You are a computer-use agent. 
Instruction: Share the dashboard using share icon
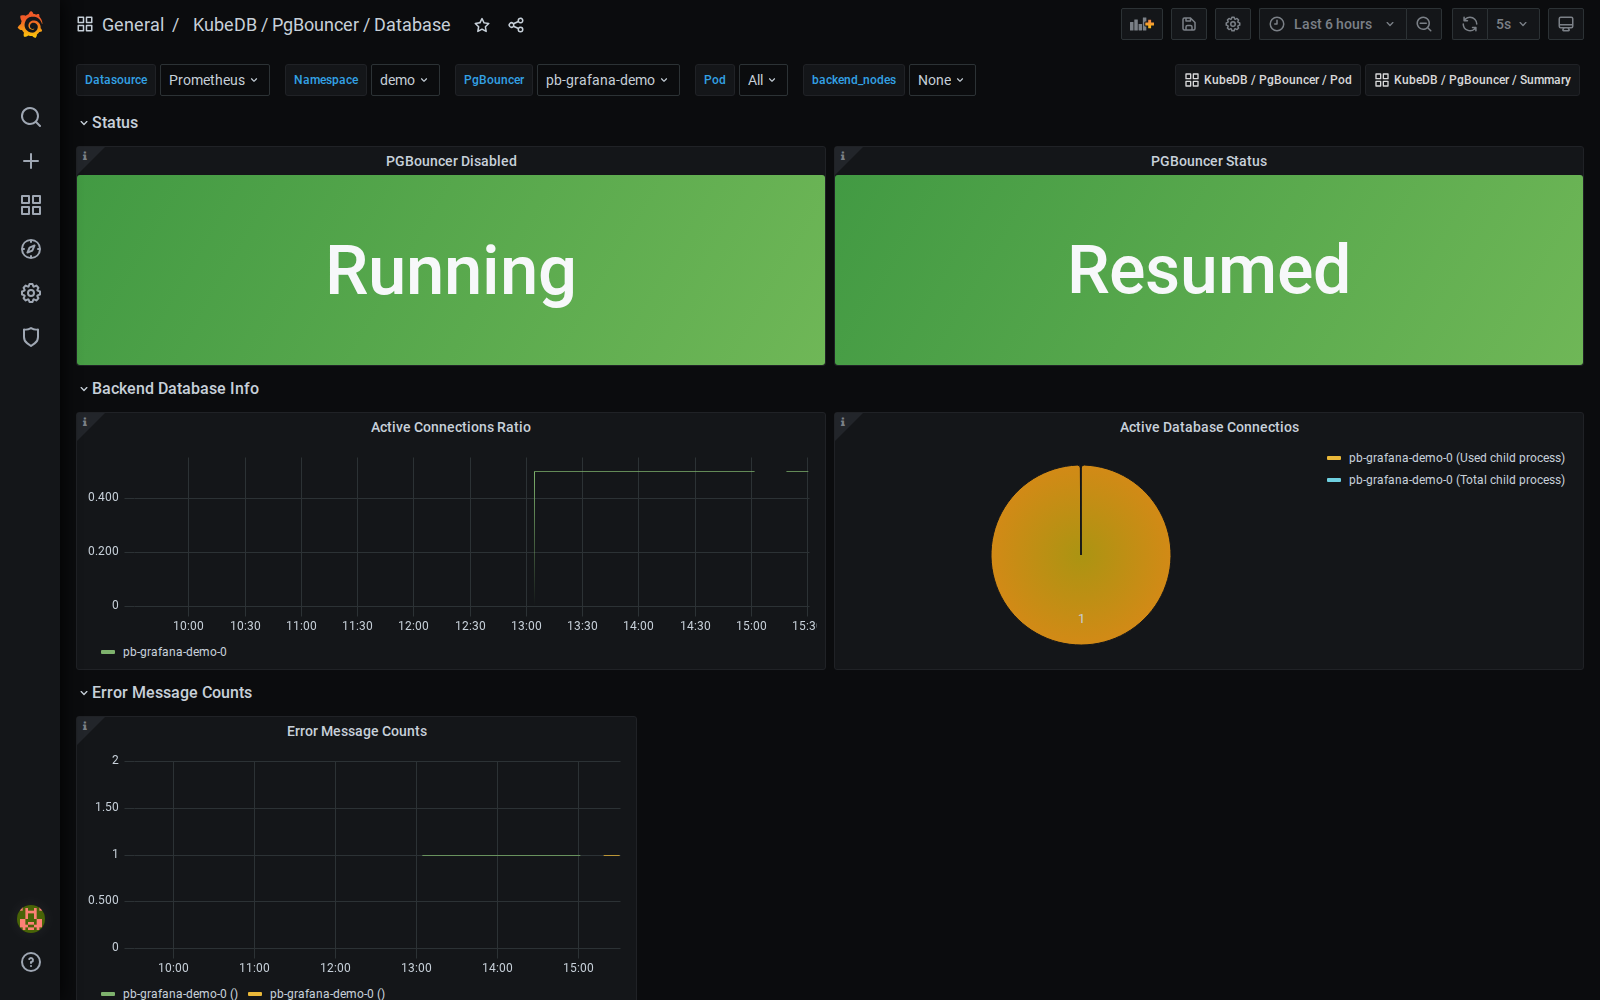coord(516,25)
